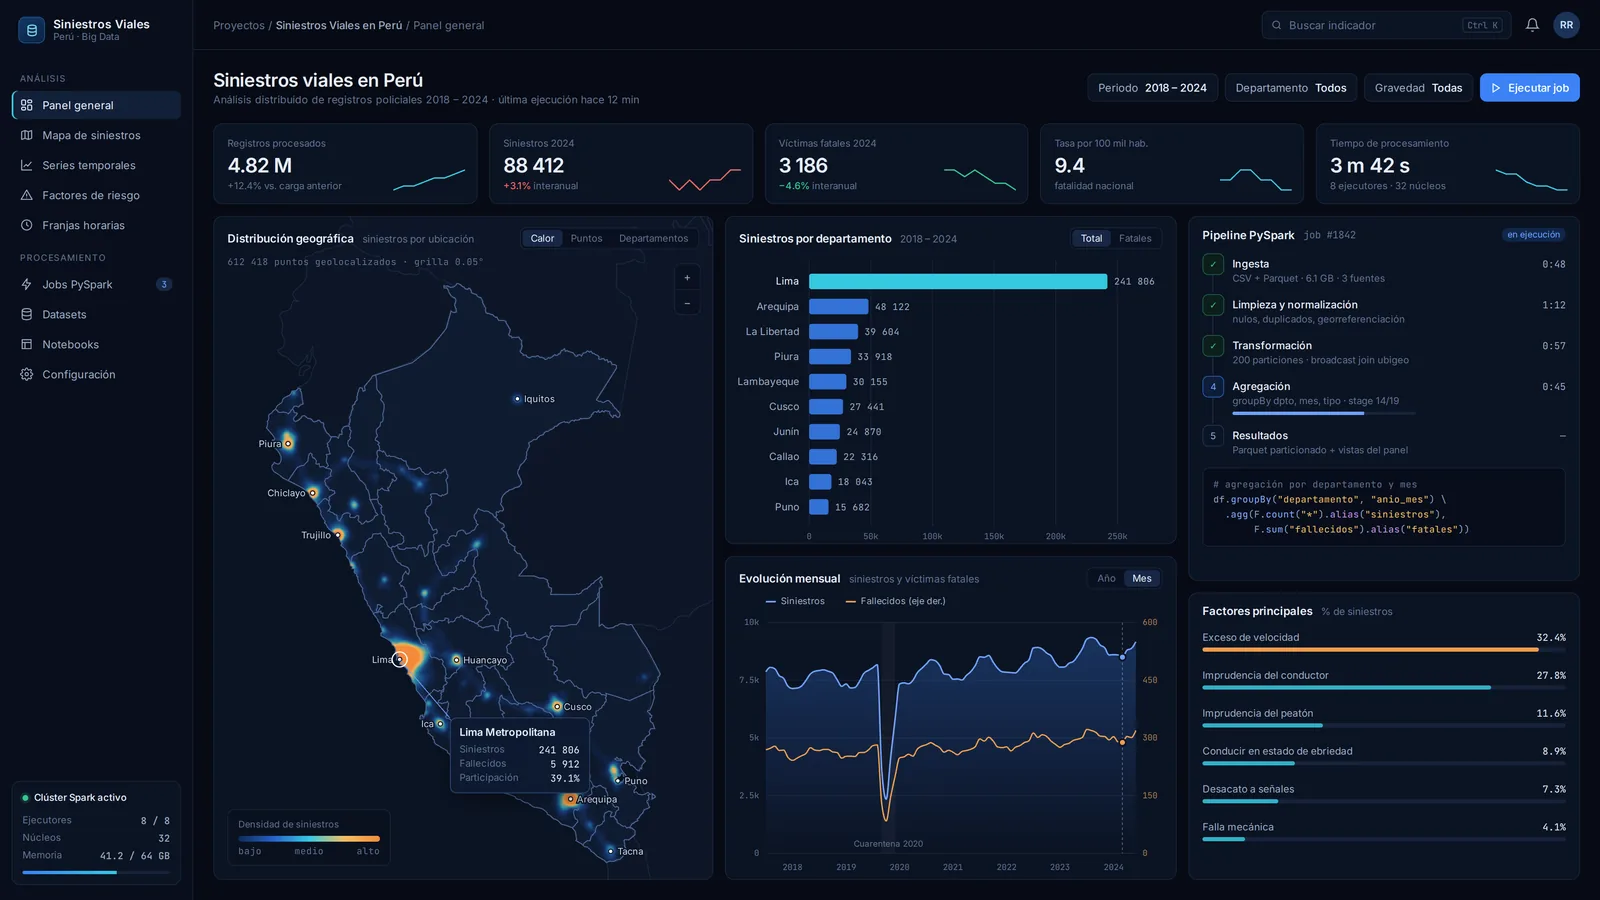This screenshot has width=1600, height=900.
Task: Click the Siniestros Viales database logo icon
Action: point(31,30)
